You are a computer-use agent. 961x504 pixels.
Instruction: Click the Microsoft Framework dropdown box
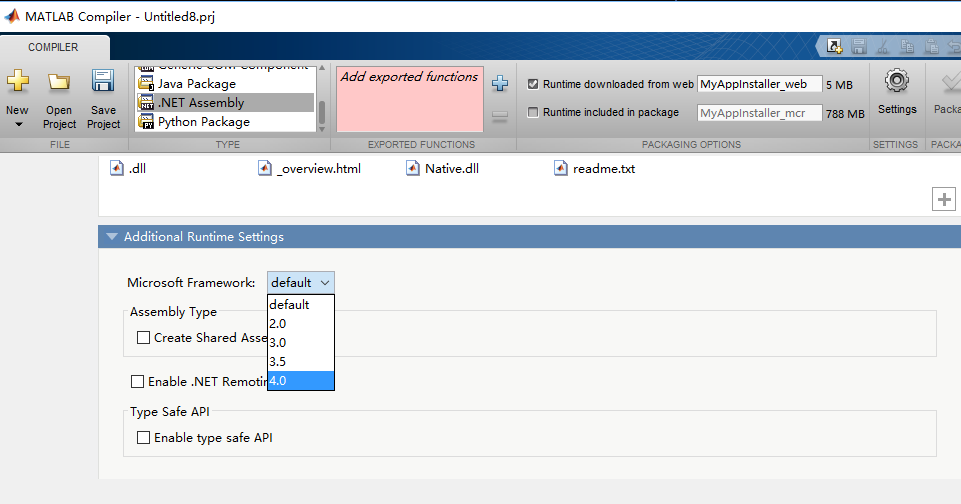pos(300,283)
